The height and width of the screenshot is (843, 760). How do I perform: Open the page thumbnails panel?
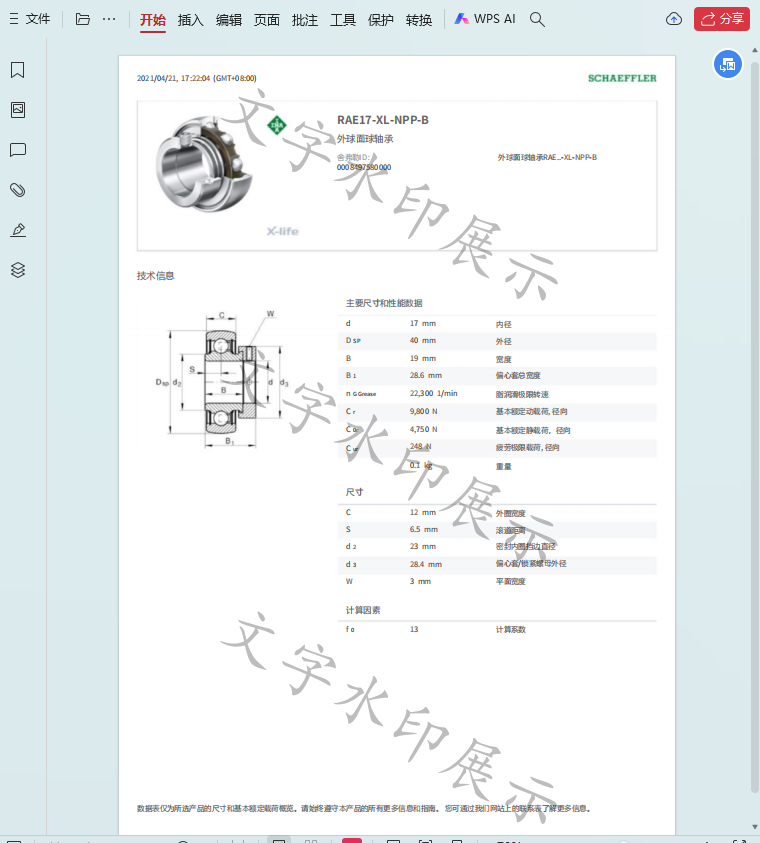point(18,110)
